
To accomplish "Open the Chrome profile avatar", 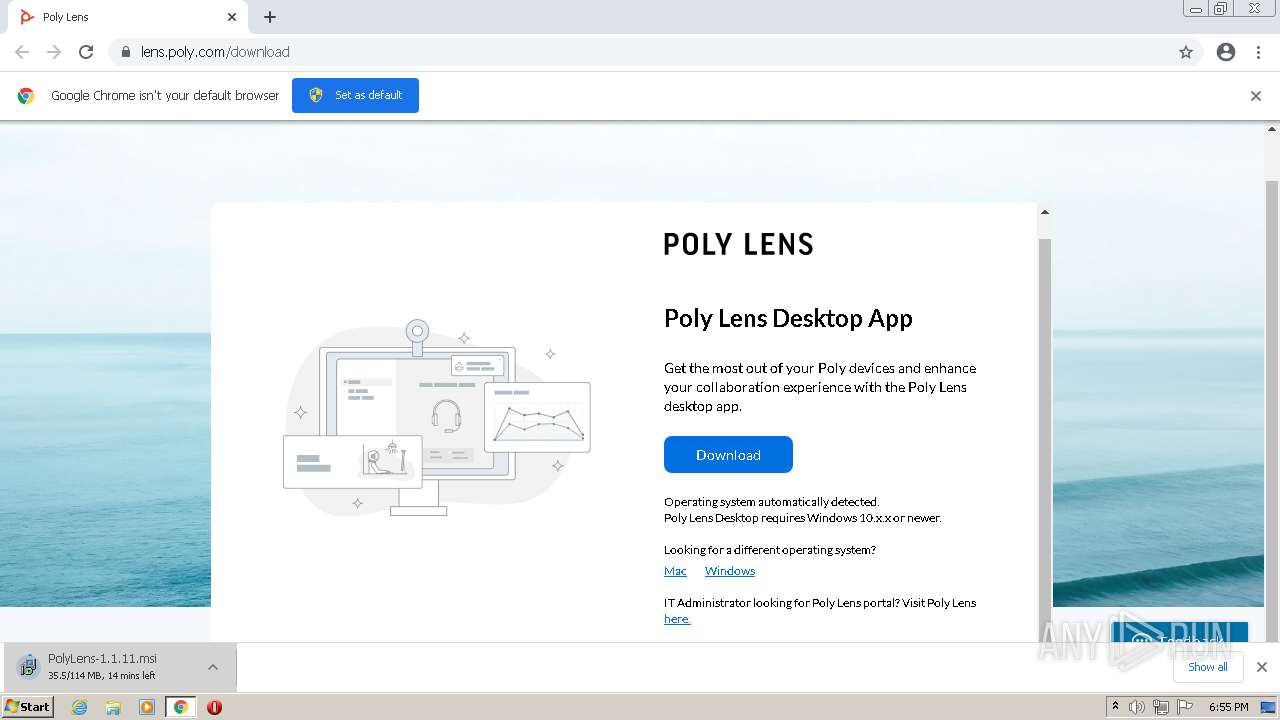I will pyautogui.click(x=1226, y=52).
